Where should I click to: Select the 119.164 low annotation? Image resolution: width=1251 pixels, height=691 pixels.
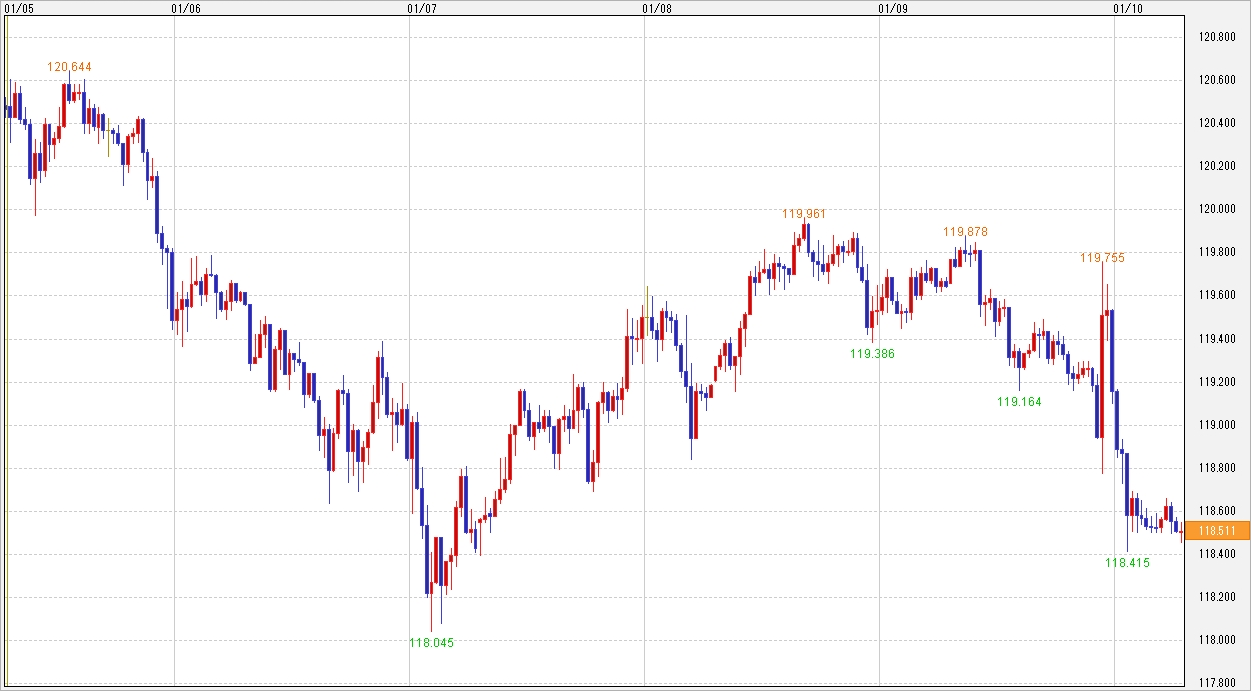point(1019,402)
